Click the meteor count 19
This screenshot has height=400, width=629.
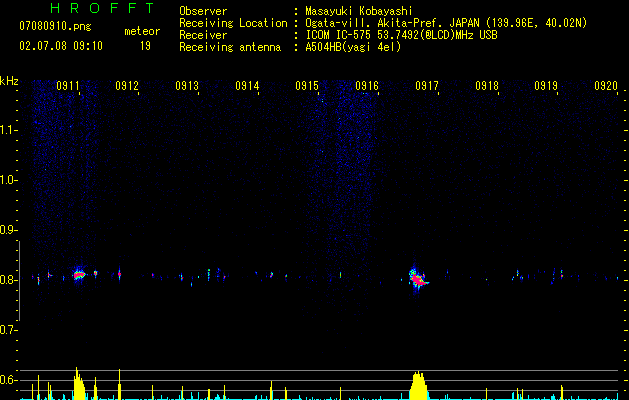coord(145,46)
